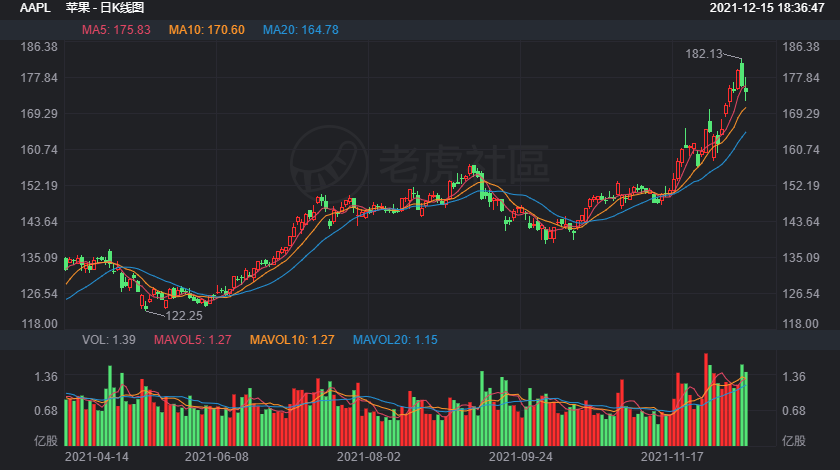Select the MAVOL20: 1.15 label
Viewport: 840px width, 470px height.
pos(395,340)
